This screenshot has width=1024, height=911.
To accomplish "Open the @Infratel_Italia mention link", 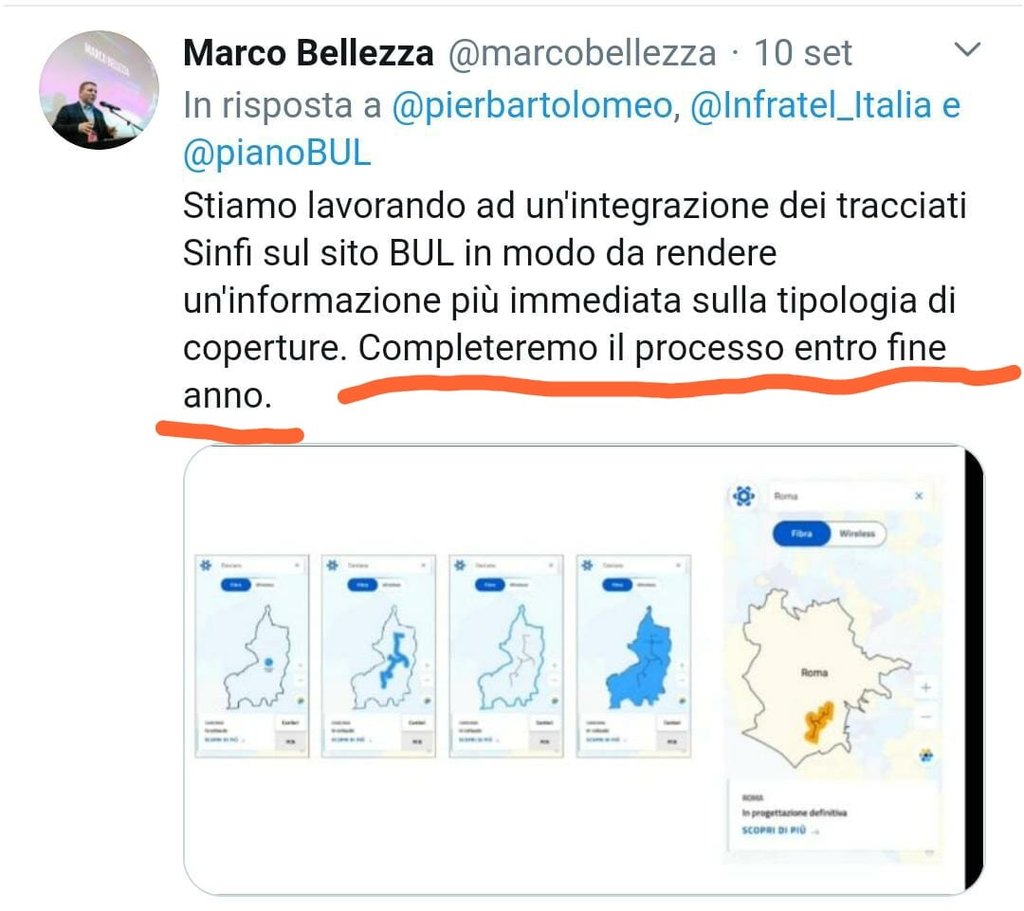I will coord(811,106).
